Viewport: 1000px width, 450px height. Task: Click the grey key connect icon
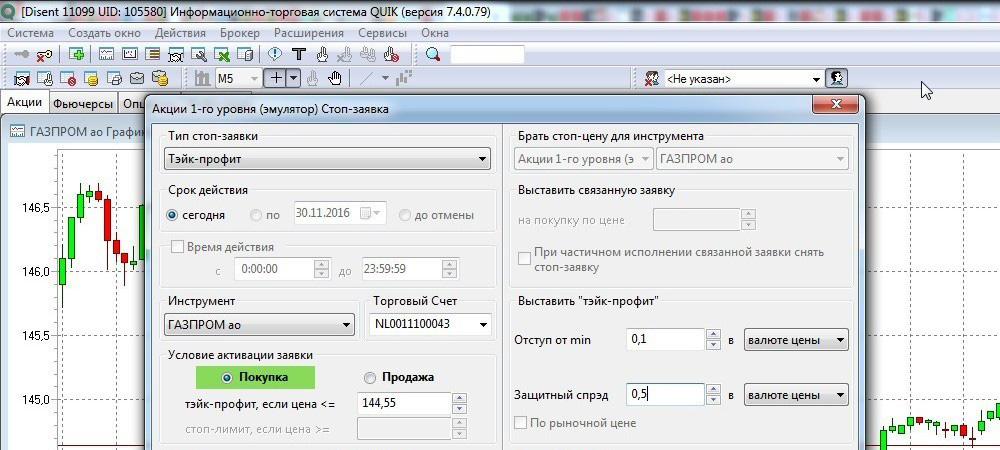pyautogui.click(x=21, y=55)
